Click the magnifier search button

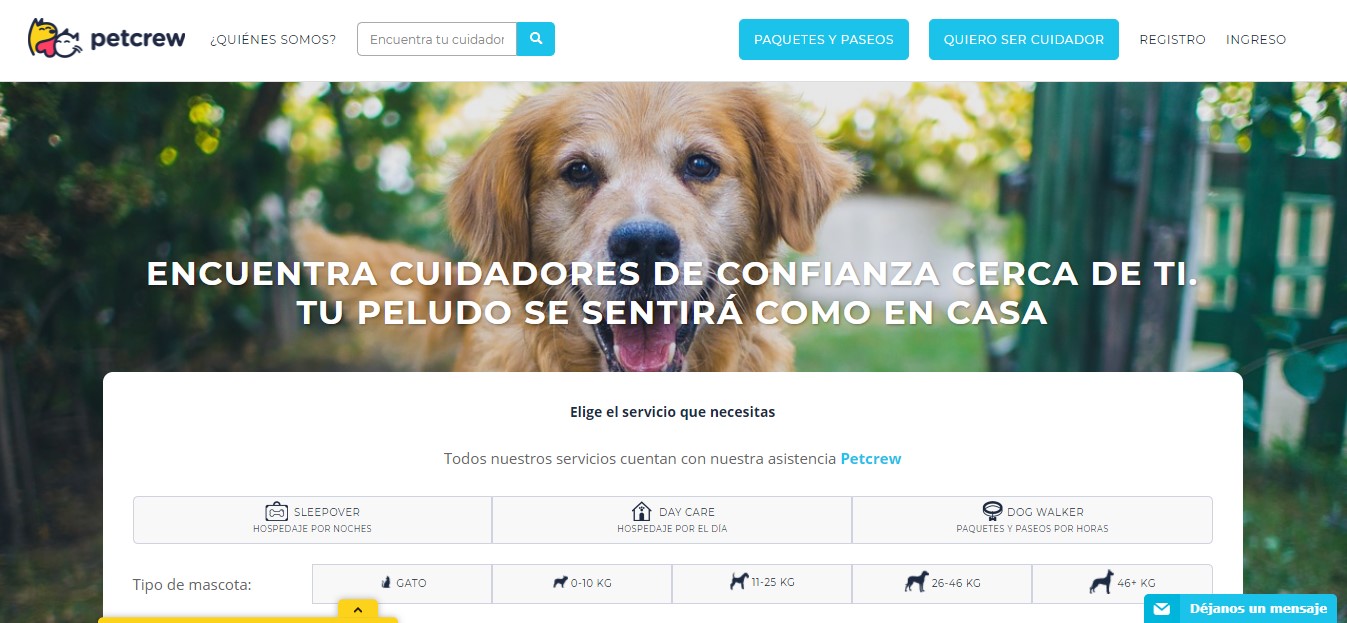536,39
